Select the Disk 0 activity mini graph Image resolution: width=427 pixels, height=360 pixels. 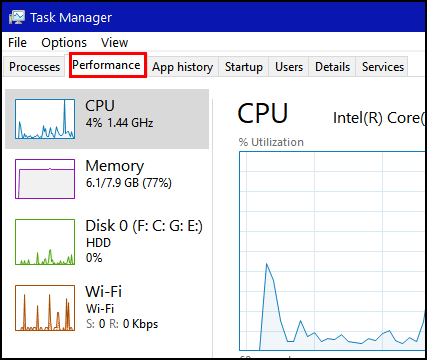point(45,242)
